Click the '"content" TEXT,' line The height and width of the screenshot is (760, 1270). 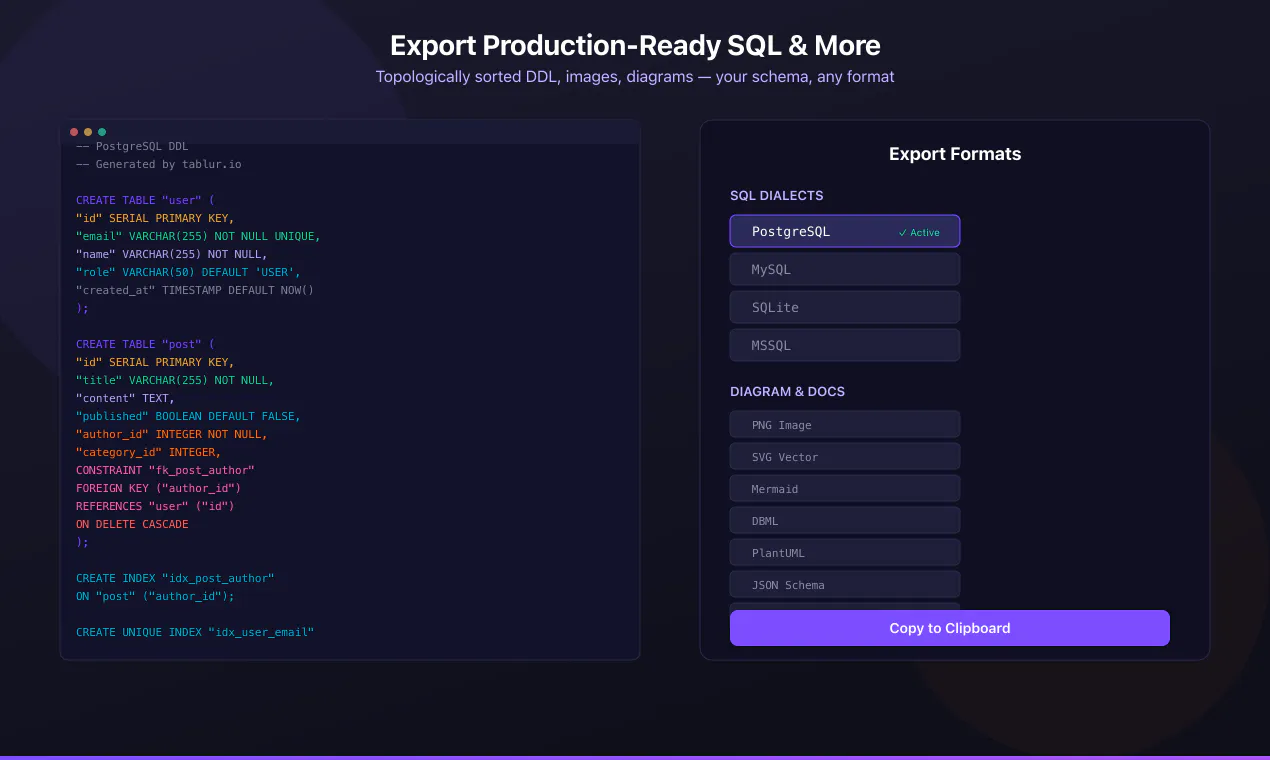click(125, 398)
